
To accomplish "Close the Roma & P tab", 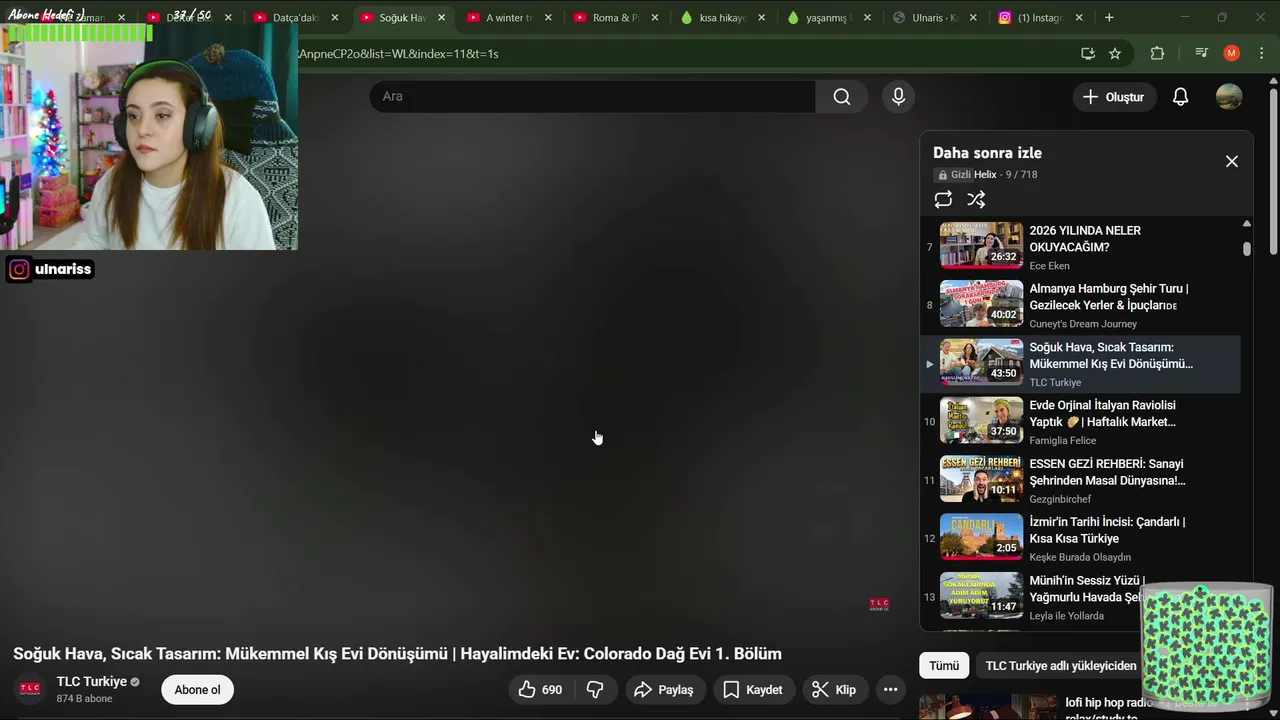I will coord(654,18).
